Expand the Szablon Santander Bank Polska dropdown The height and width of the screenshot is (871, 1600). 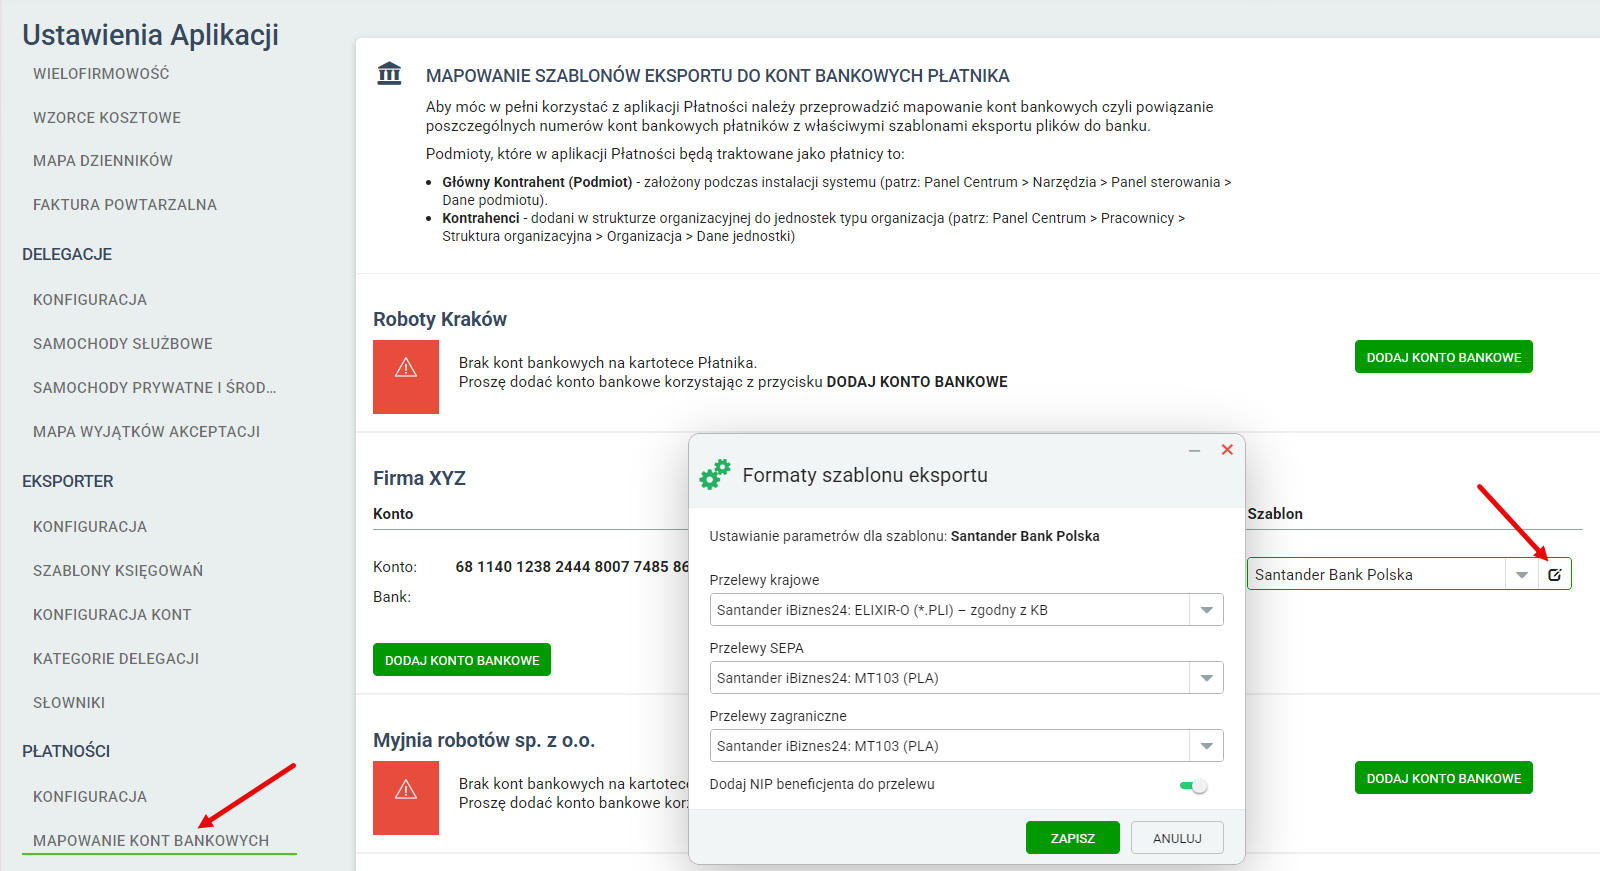point(1521,574)
